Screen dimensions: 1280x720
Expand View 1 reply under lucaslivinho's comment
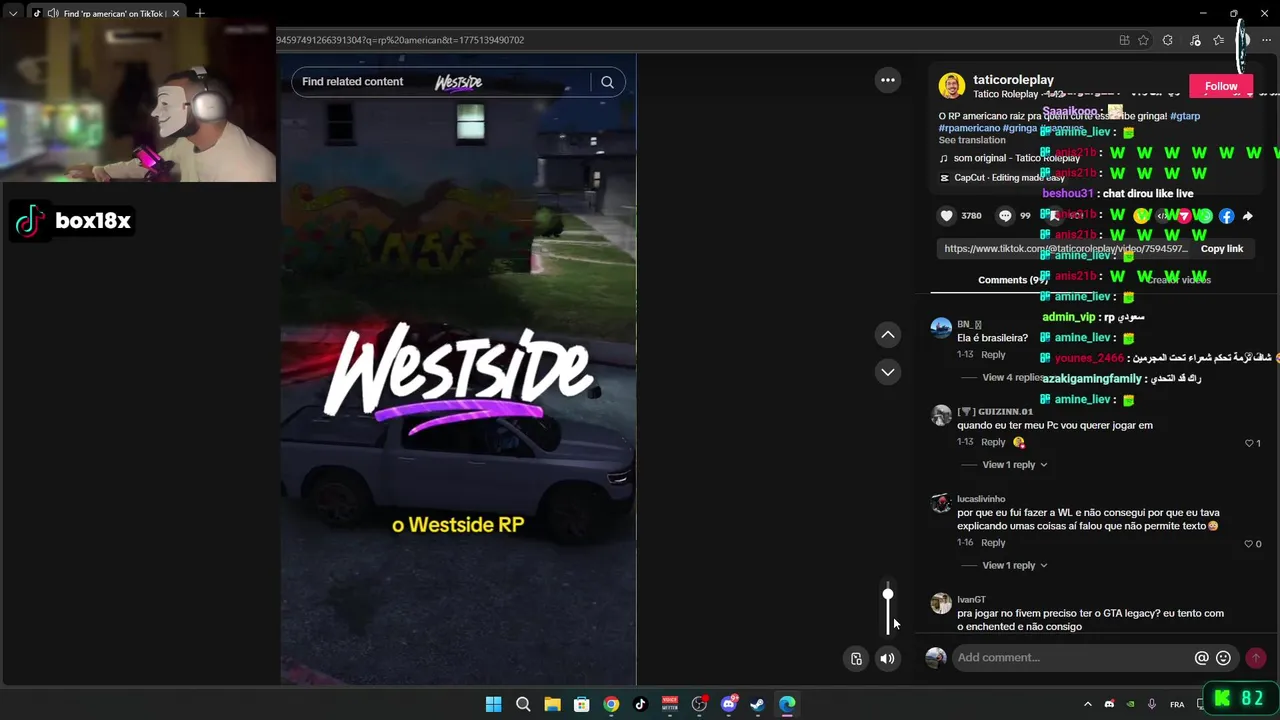[1014, 566]
